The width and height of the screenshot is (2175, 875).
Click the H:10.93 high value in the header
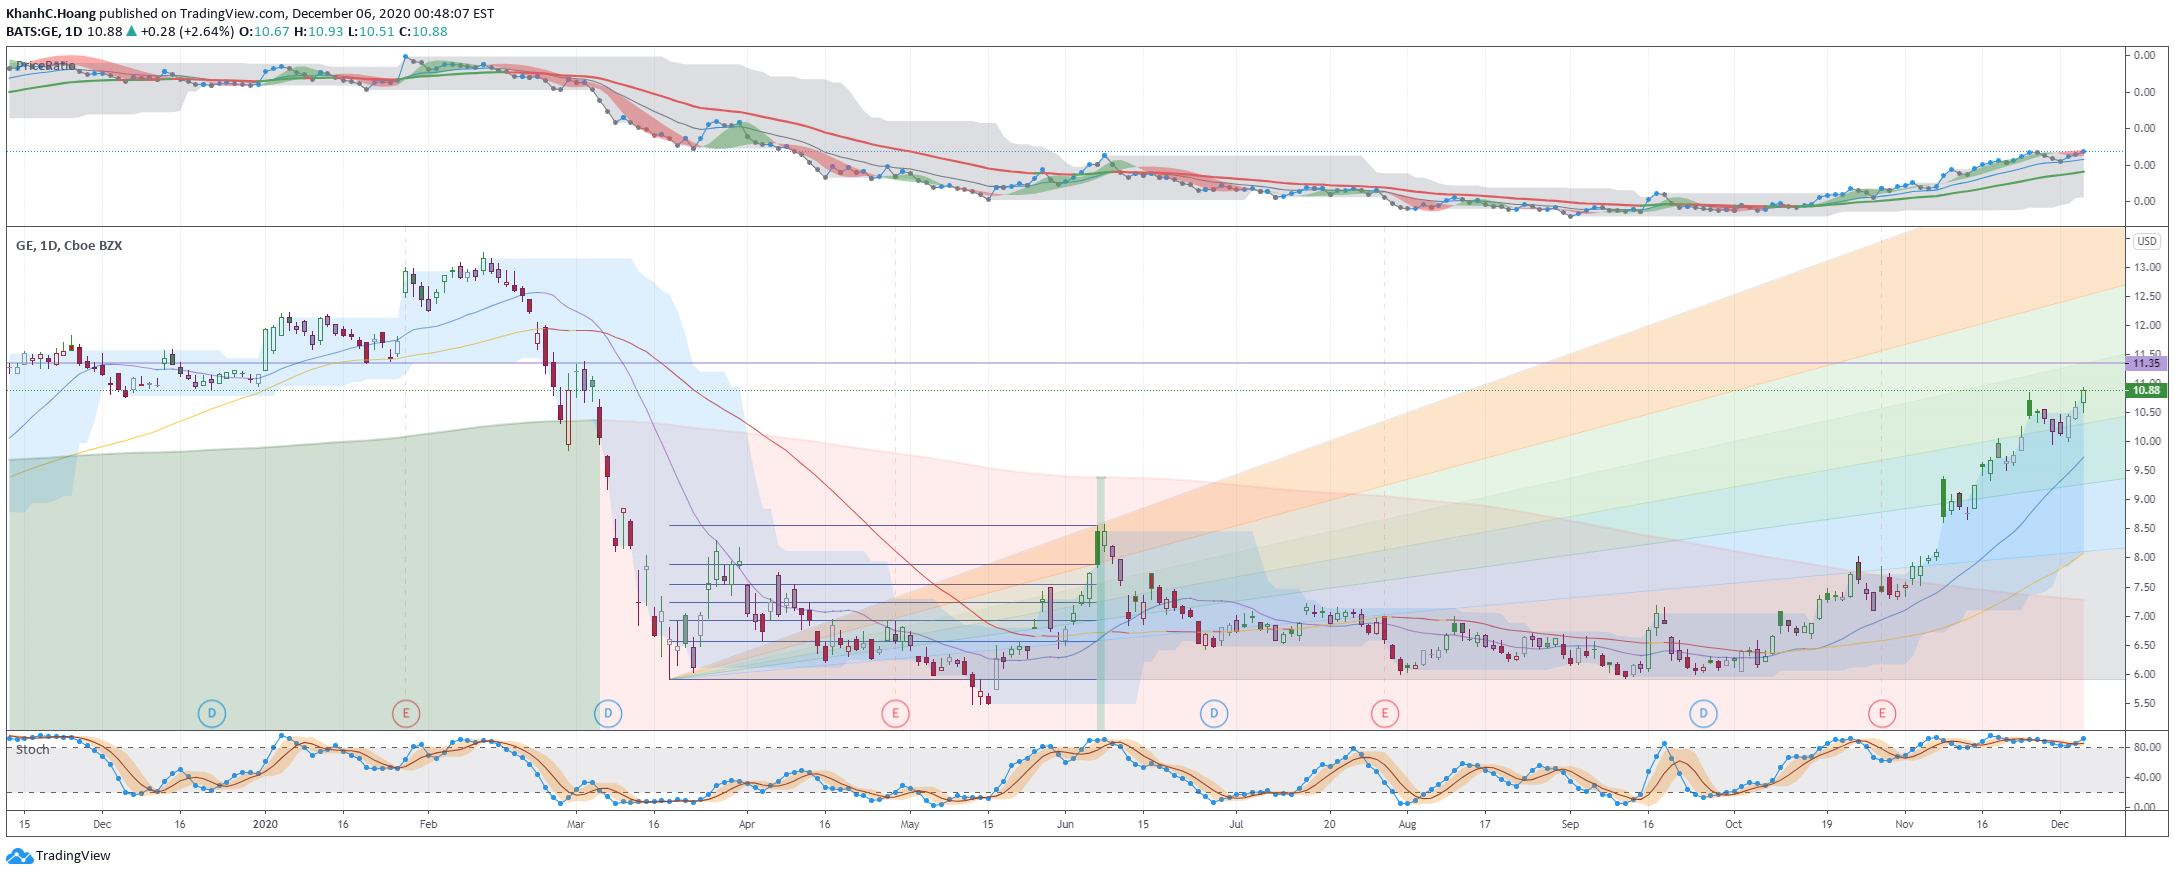(318, 32)
